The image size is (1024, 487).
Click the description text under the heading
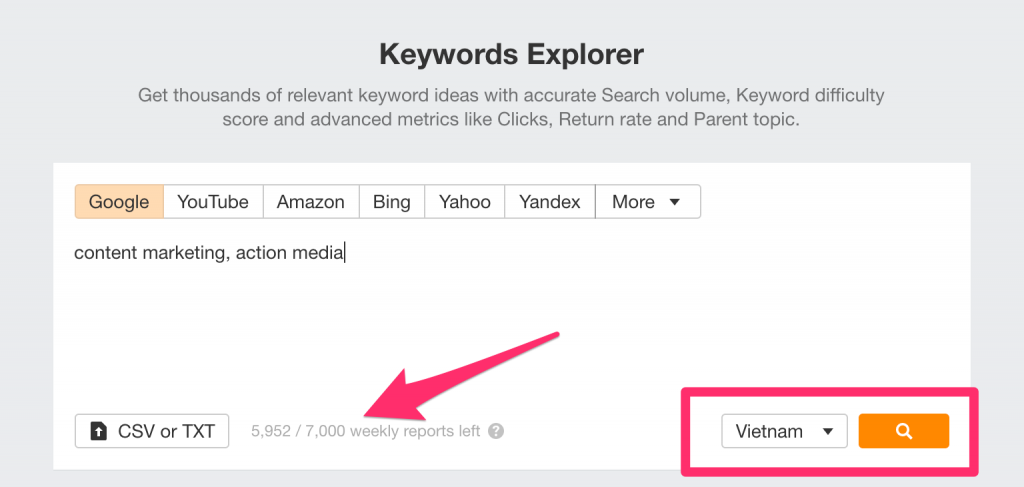(511, 108)
